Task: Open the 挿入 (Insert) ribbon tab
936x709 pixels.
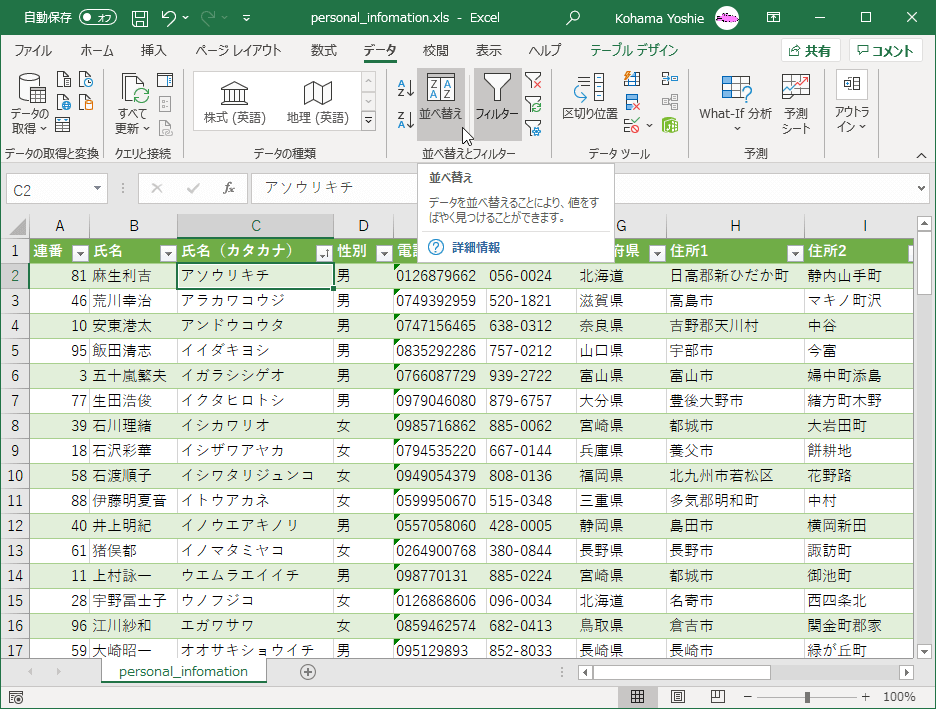Action: click(x=153, y=51)
